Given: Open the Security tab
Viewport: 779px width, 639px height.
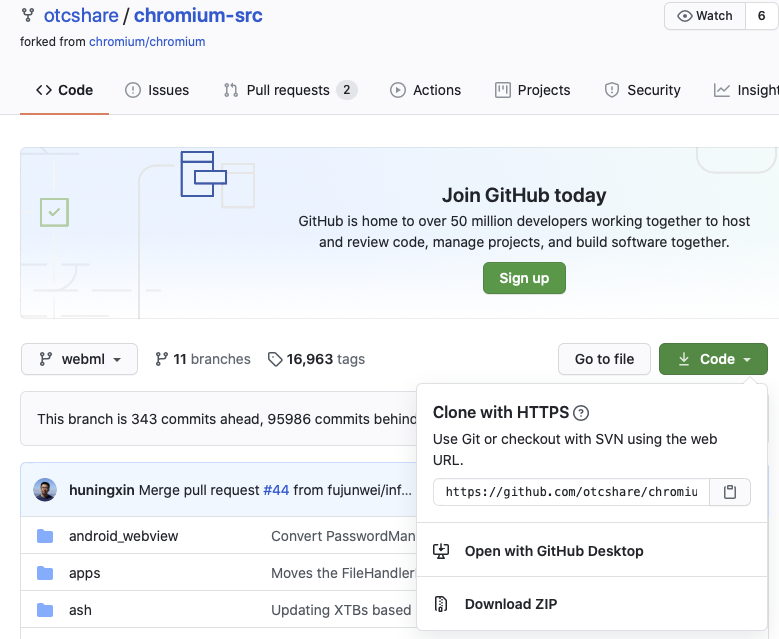Looking at the screenshot, I should [x=642, y=90].
